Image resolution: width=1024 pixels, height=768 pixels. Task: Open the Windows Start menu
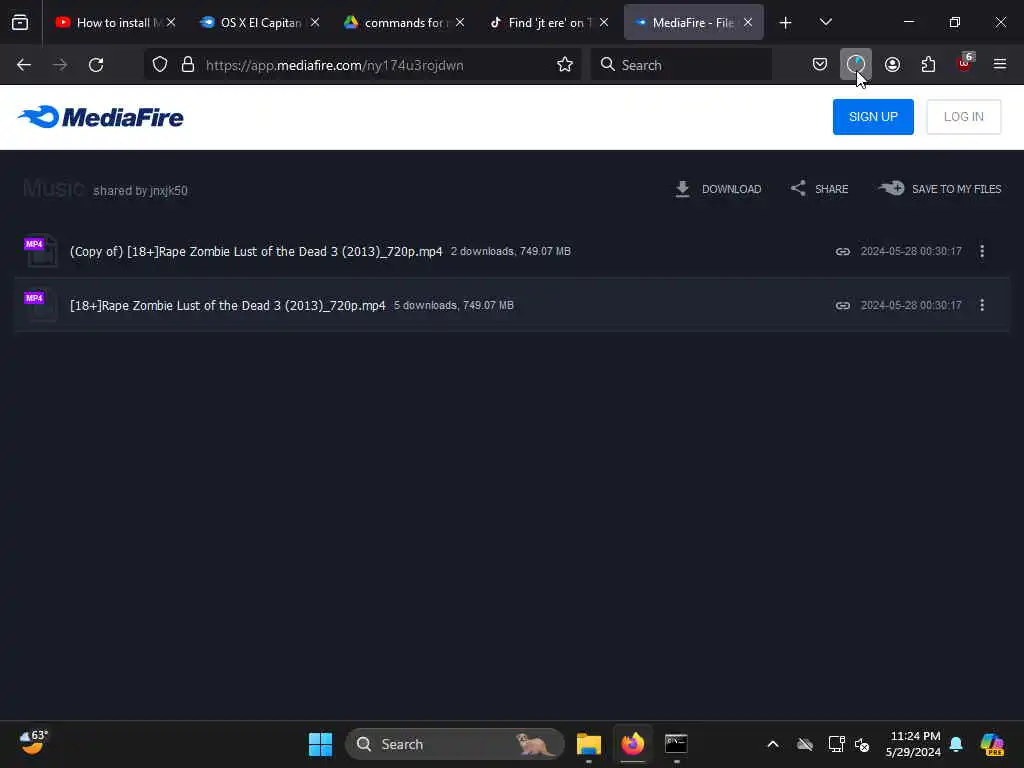(x=320, y=744)
